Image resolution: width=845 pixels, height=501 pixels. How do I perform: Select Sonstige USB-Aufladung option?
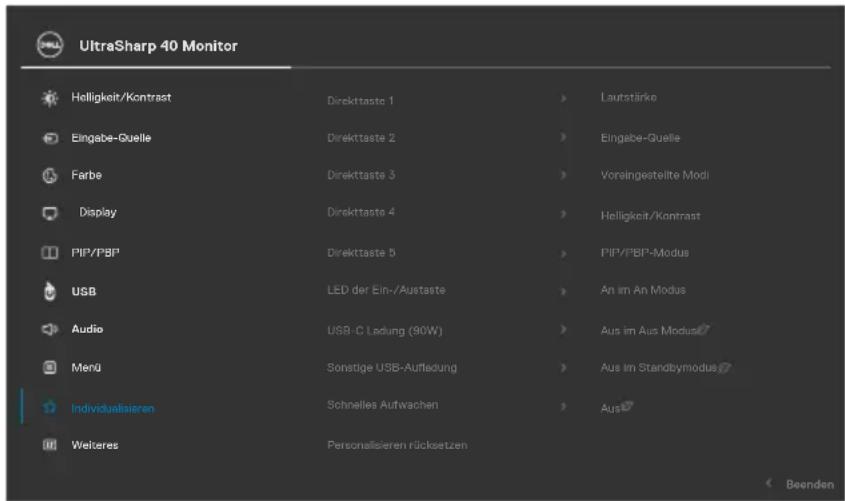click(392, 367)
